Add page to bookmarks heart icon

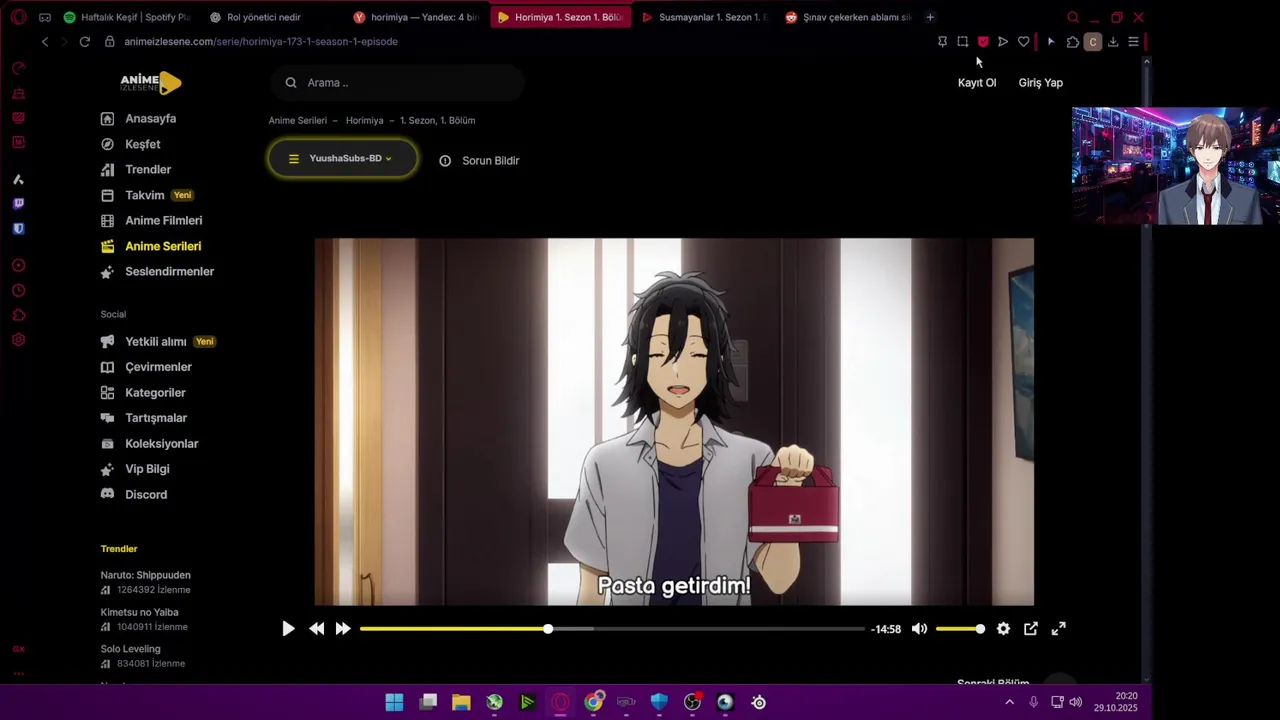point(1023,42)
